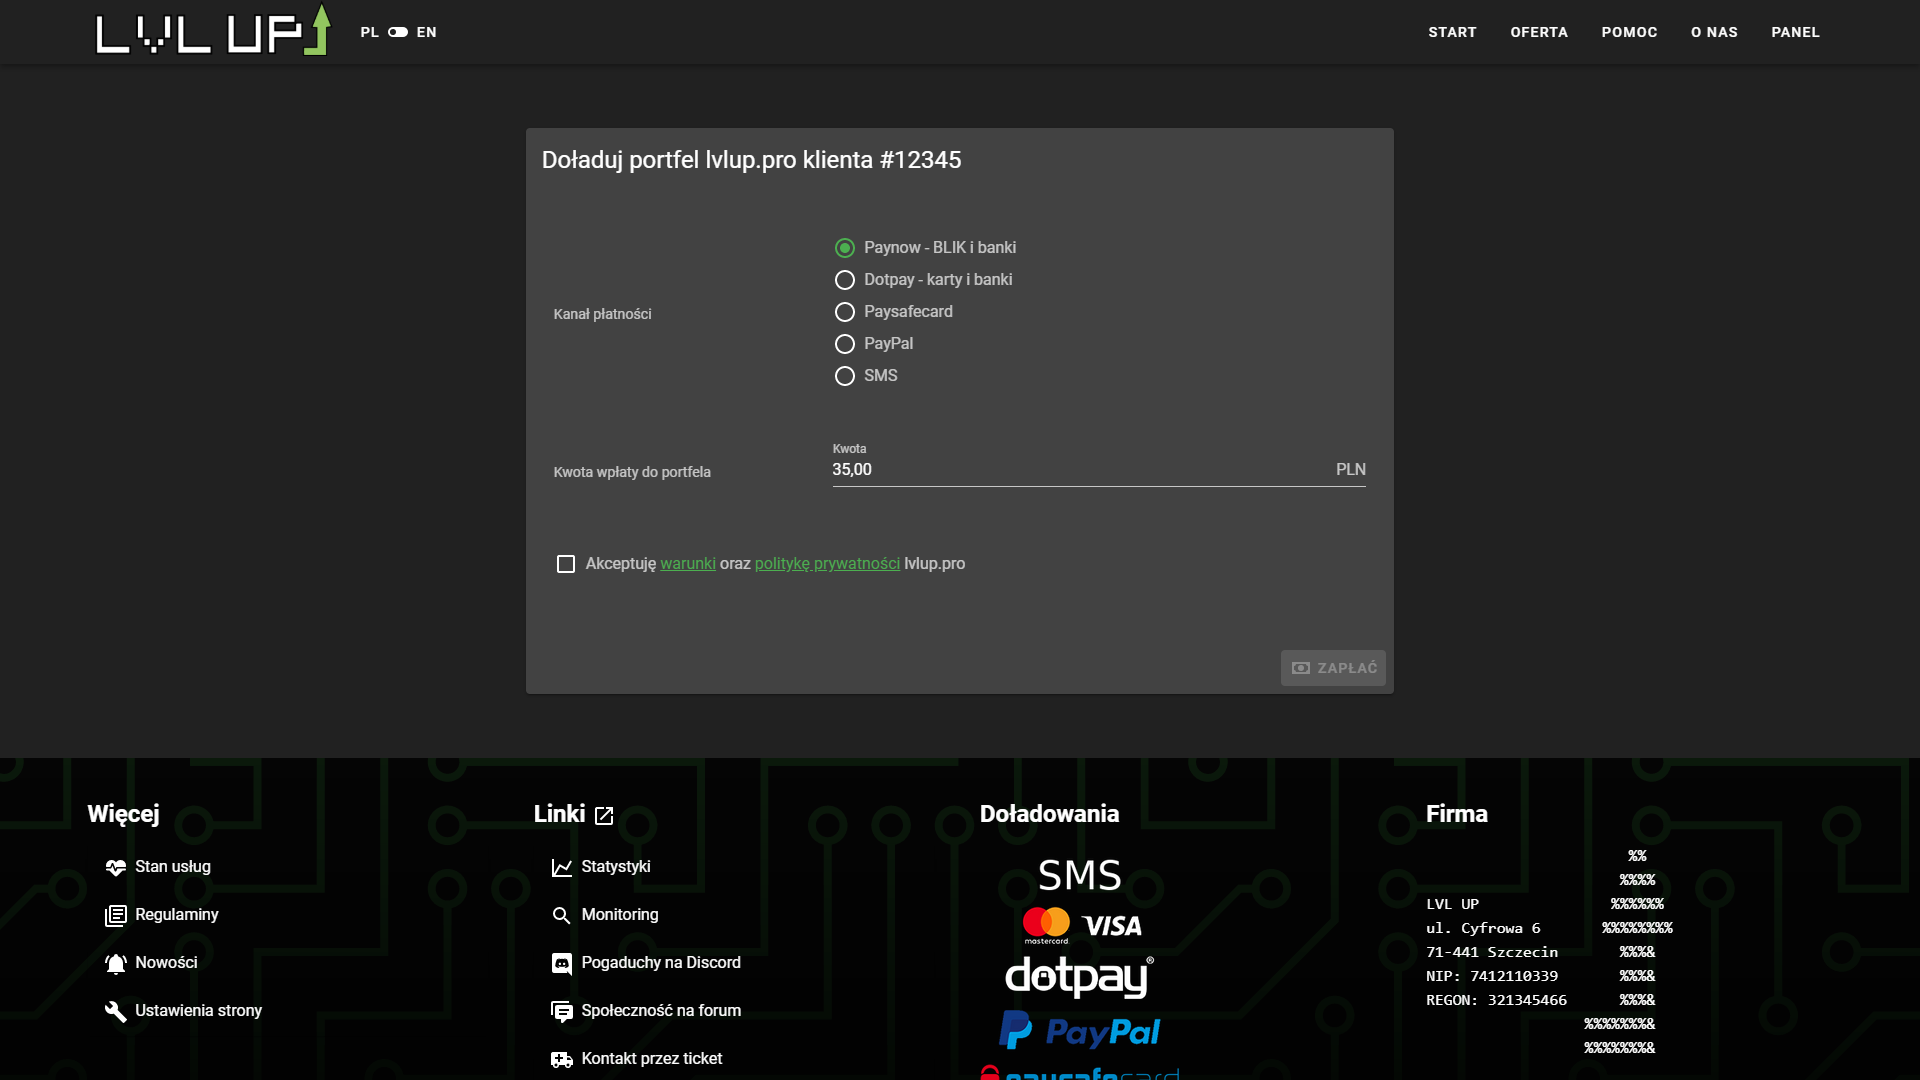The height and width of the screenshot is (1080, 1920).
Task: Open the politykę prywatności link
Action: 827,564
